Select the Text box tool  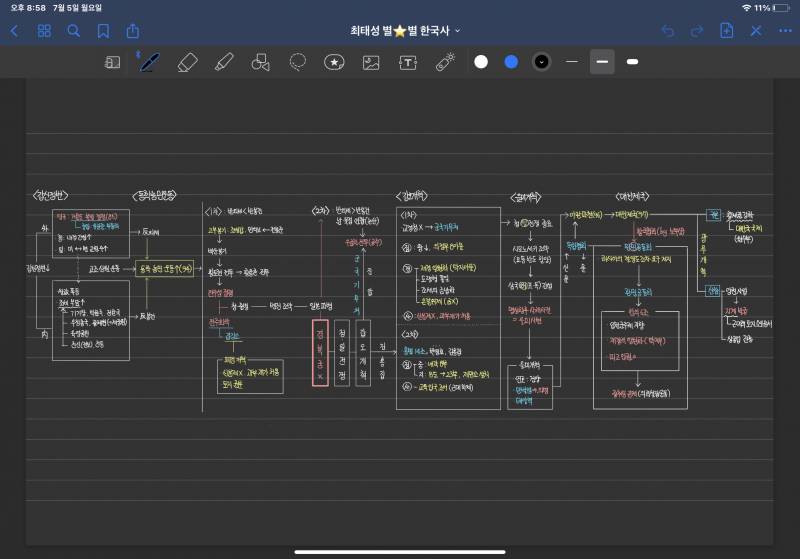pyautogui.click(x=408, y=62)
